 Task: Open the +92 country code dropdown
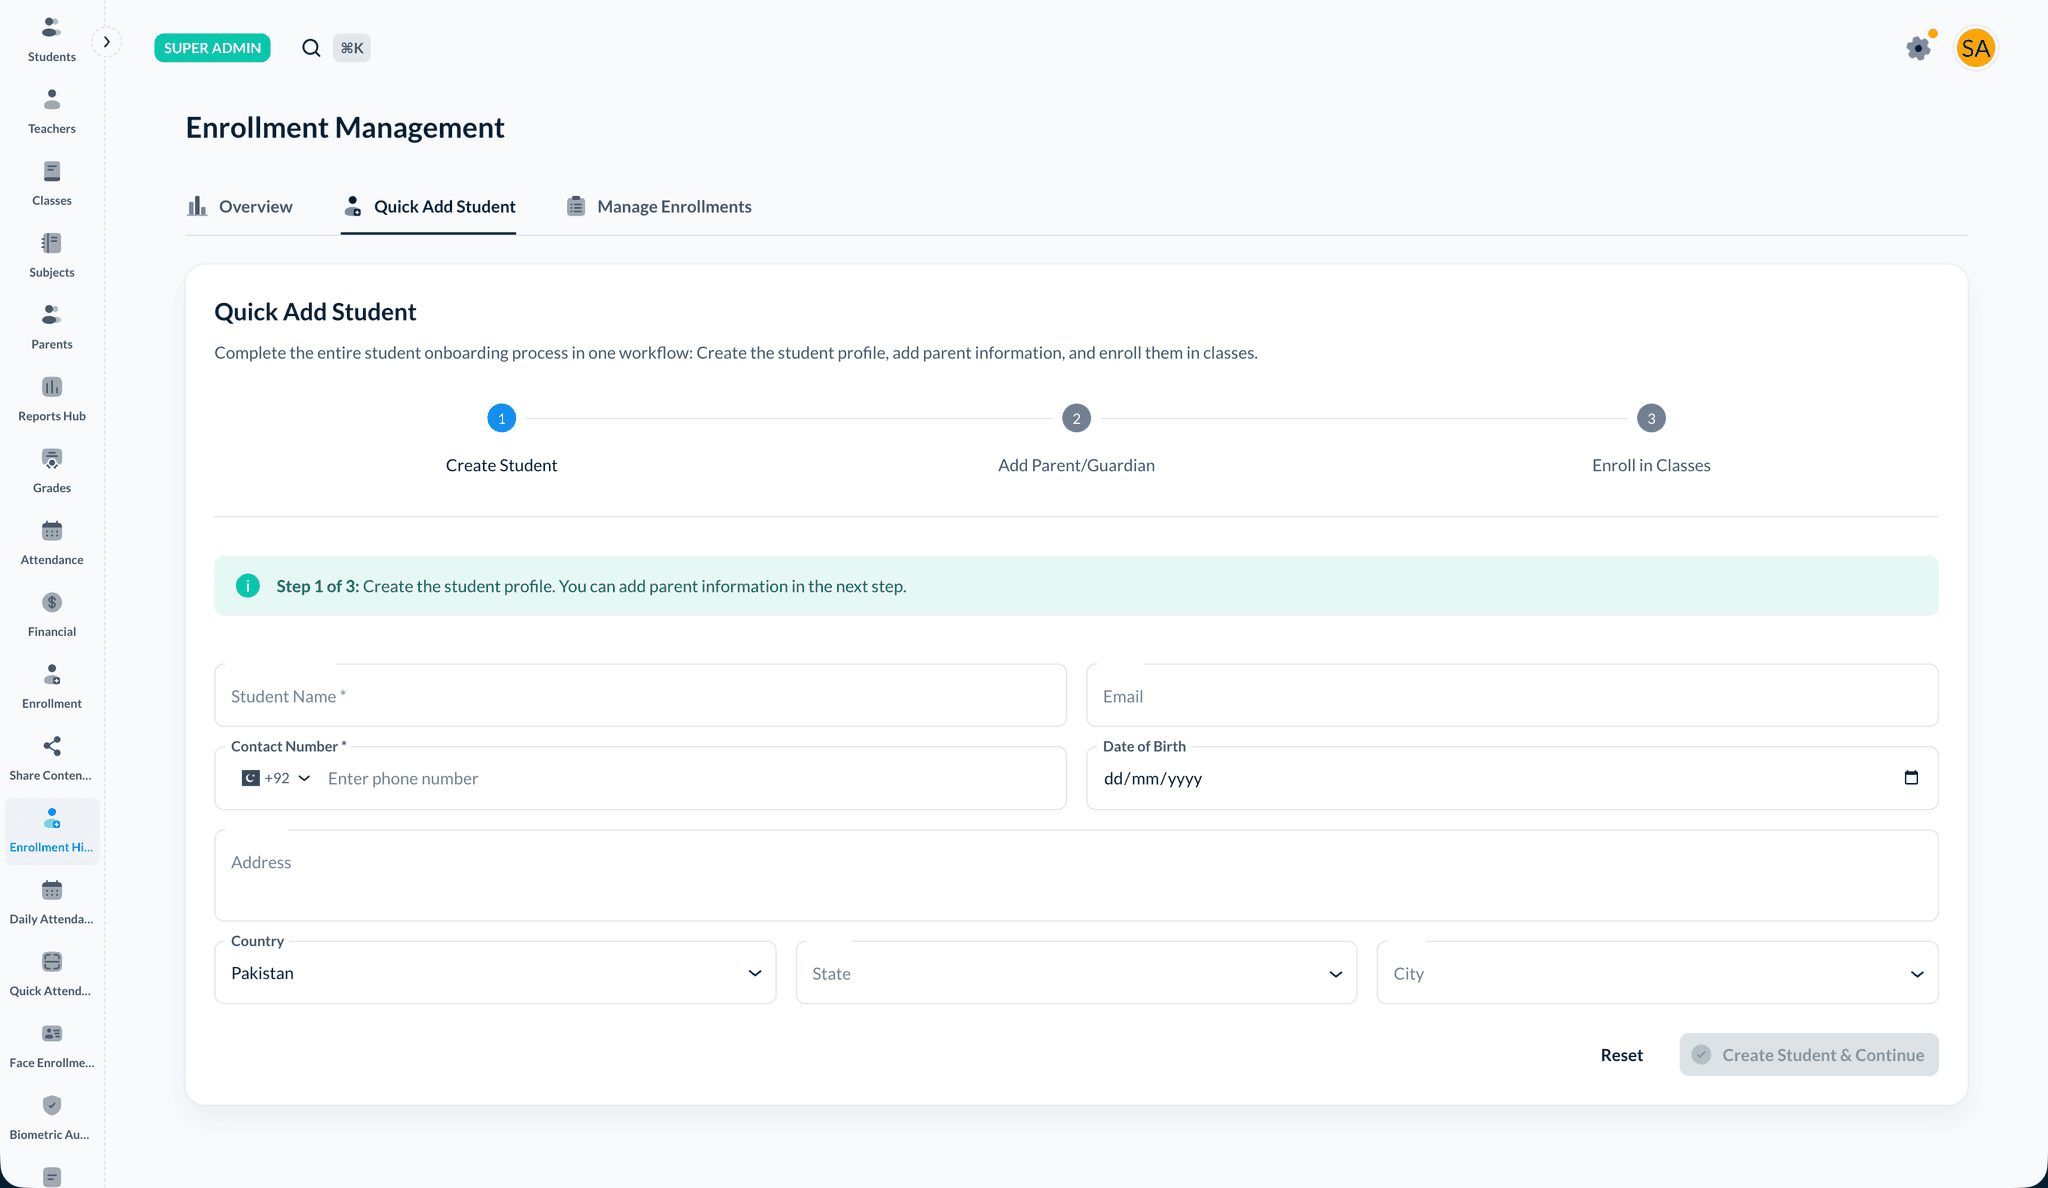[x=276, y=778]
